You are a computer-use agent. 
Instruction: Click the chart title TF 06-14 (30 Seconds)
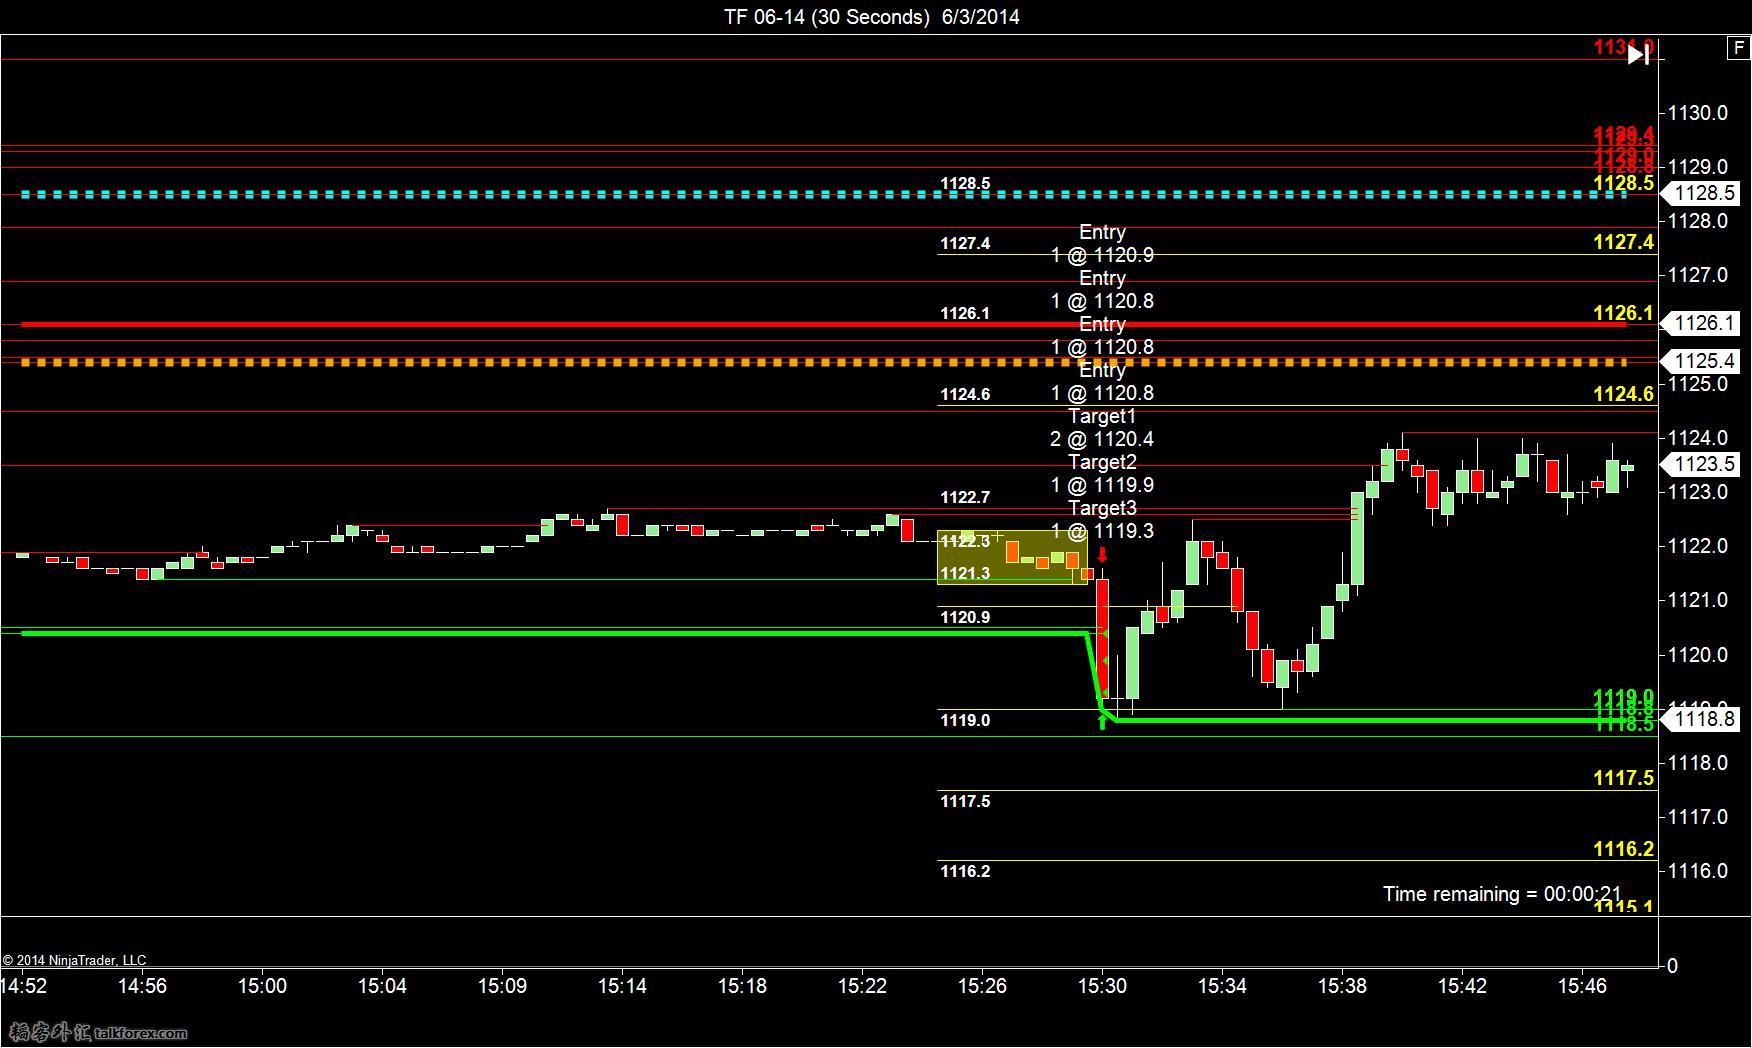click(827, 16)
